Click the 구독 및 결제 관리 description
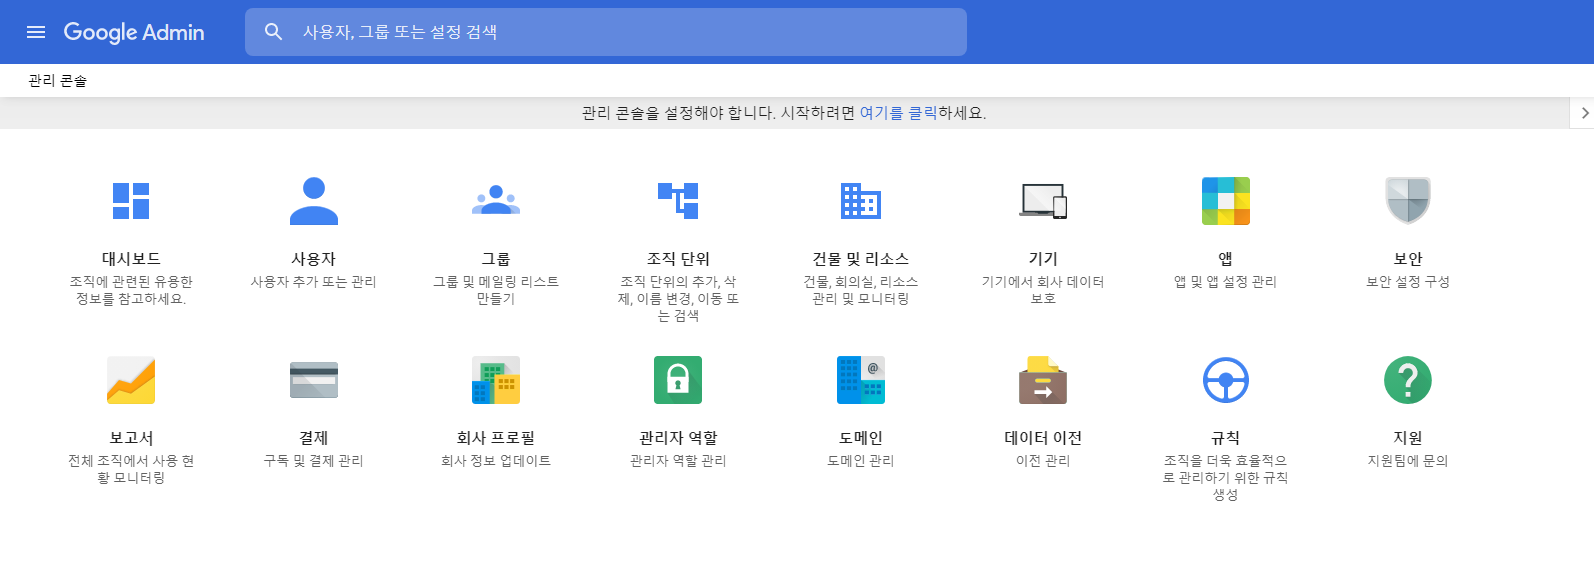 (314, 461)
